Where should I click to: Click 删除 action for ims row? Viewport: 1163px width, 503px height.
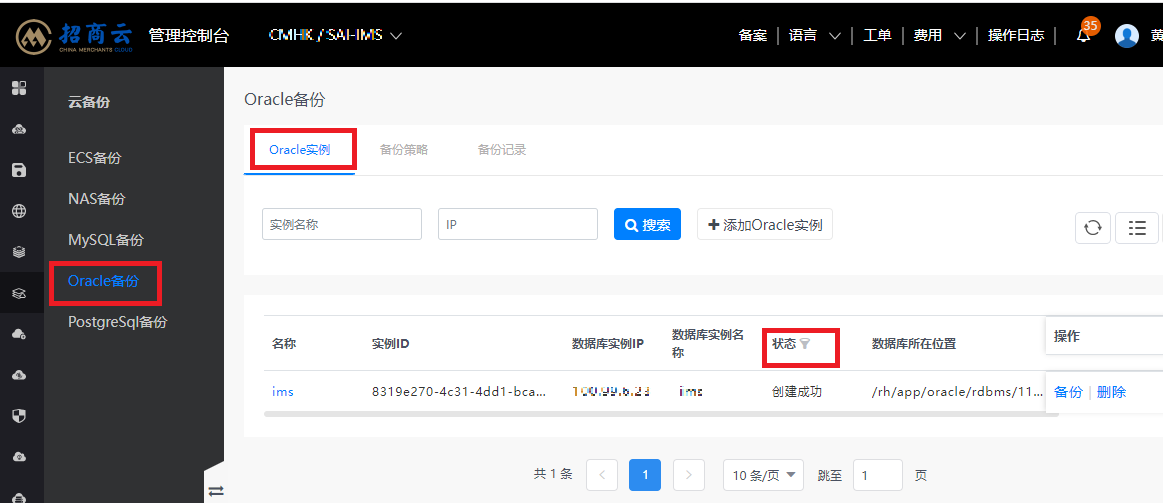pos(1111,392)
